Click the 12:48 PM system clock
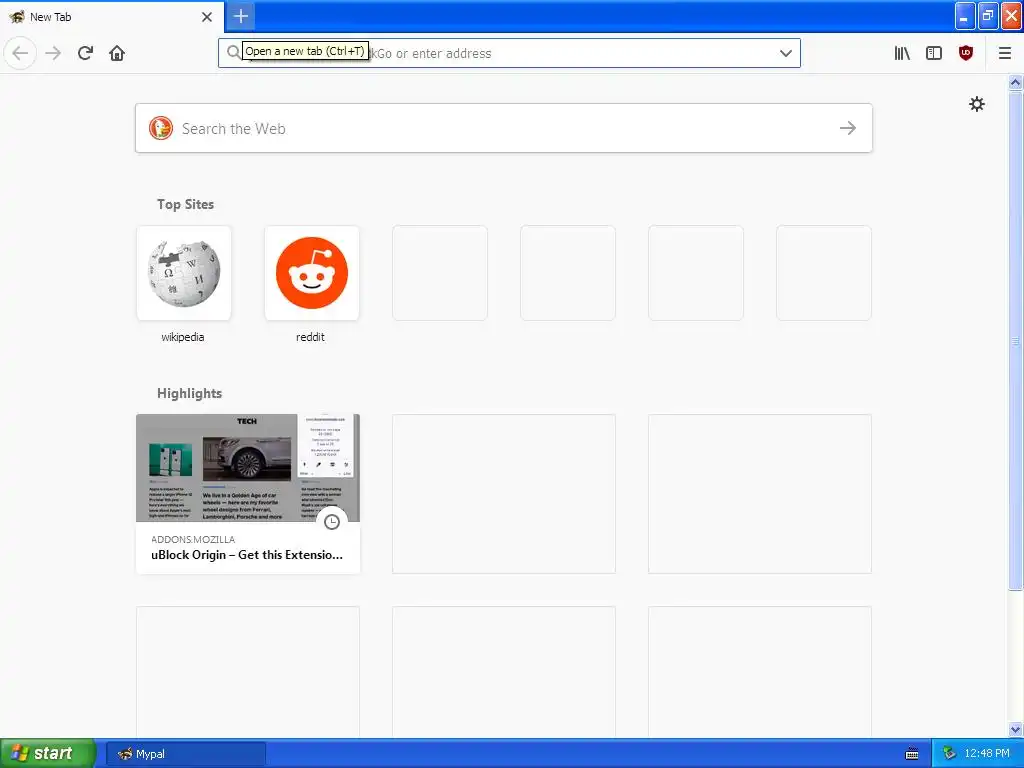 (987, 754)
